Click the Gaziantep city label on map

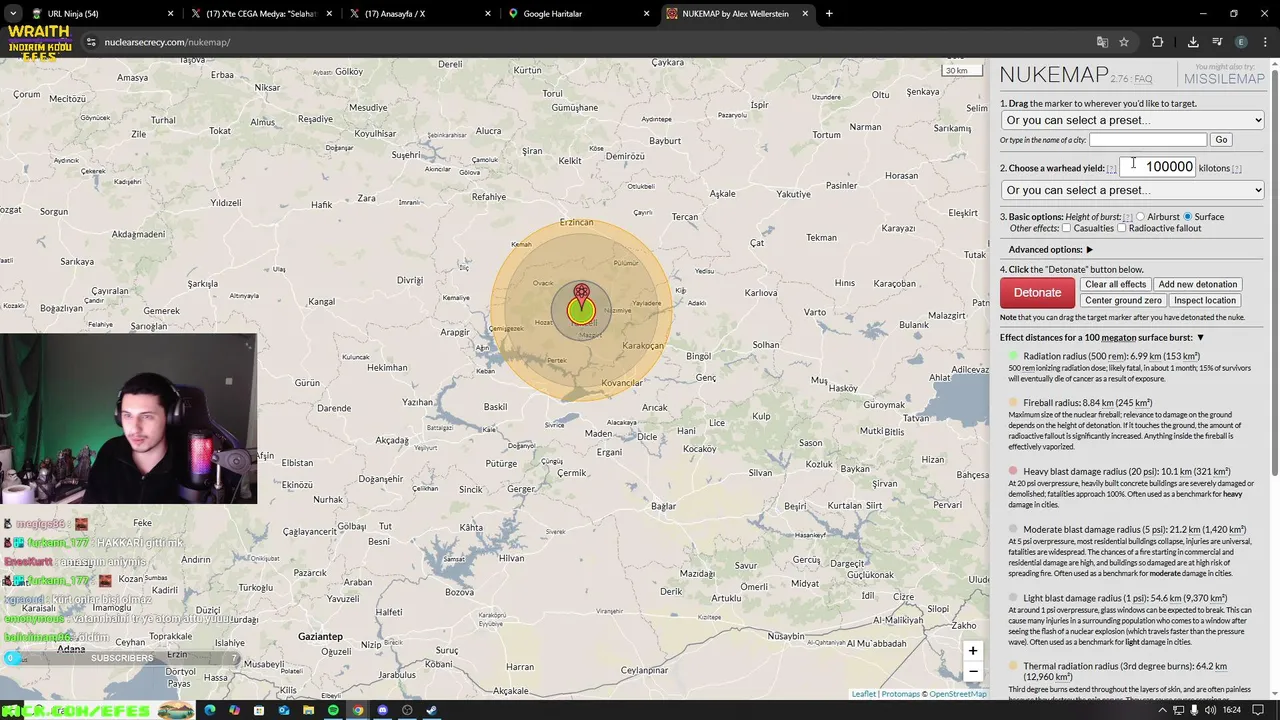coord(320,637)
